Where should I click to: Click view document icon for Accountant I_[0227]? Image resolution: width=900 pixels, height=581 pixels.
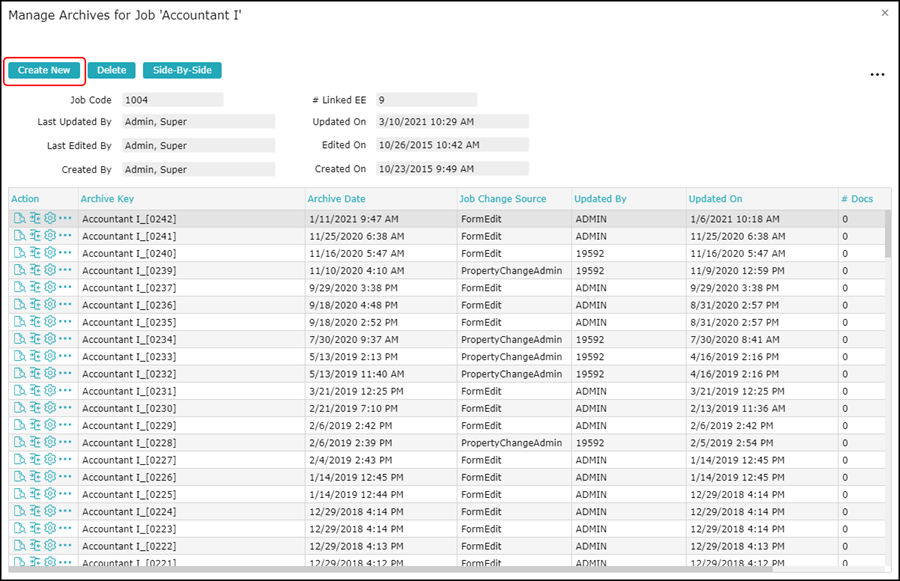[x=19, y=460]
